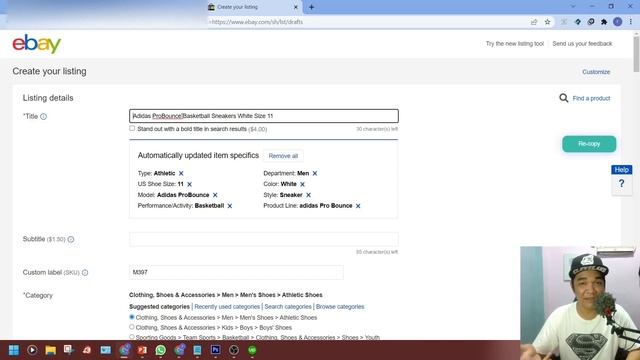Show Custom label SKU info icon

tap(85, 272)
